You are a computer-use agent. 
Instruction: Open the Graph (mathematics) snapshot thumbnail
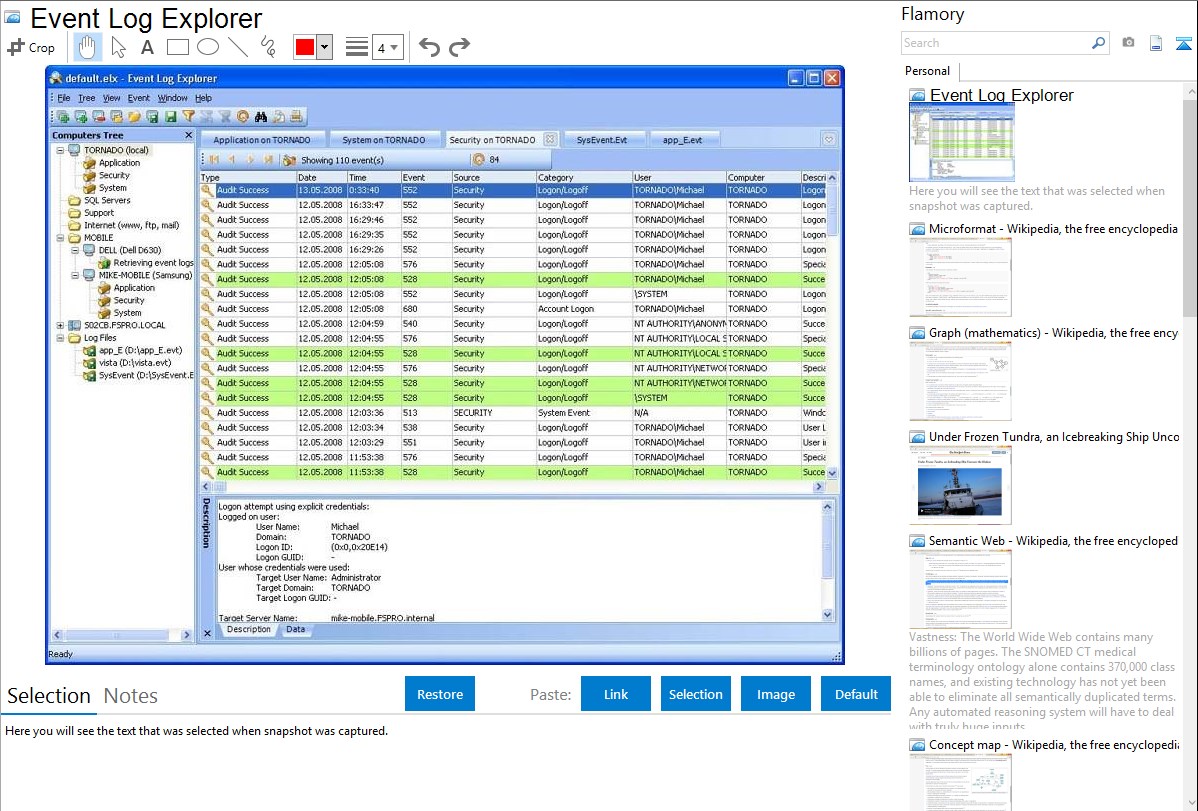point(960,381)
